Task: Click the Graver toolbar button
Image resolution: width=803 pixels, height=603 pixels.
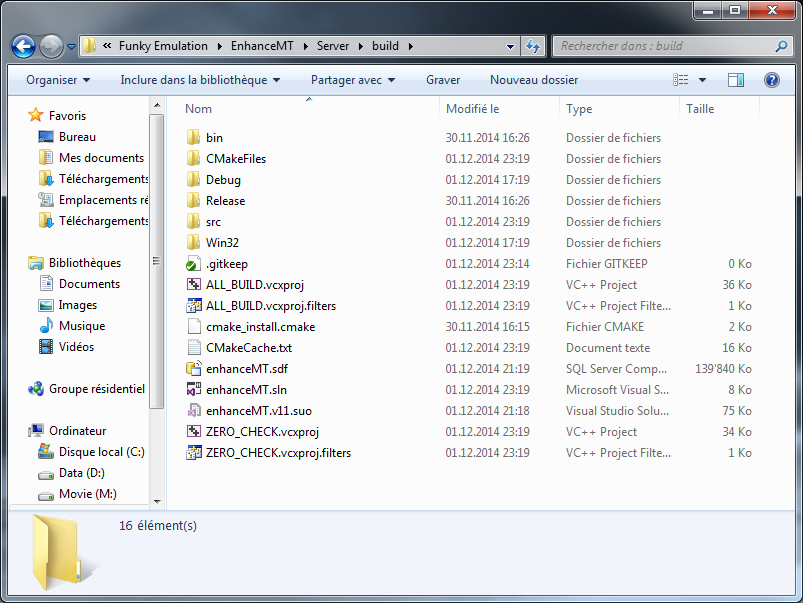Action: pyautogui.click(x=443, y=80)
